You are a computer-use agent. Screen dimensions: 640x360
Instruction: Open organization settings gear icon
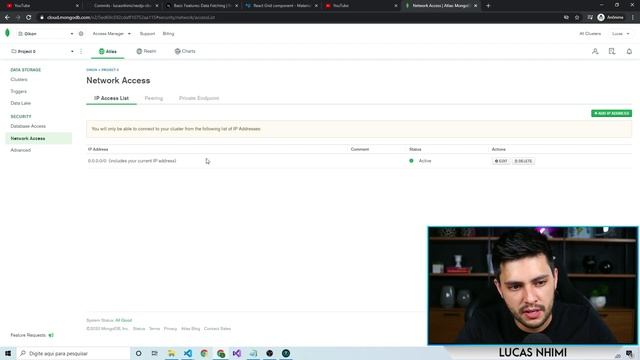point(81,33)
